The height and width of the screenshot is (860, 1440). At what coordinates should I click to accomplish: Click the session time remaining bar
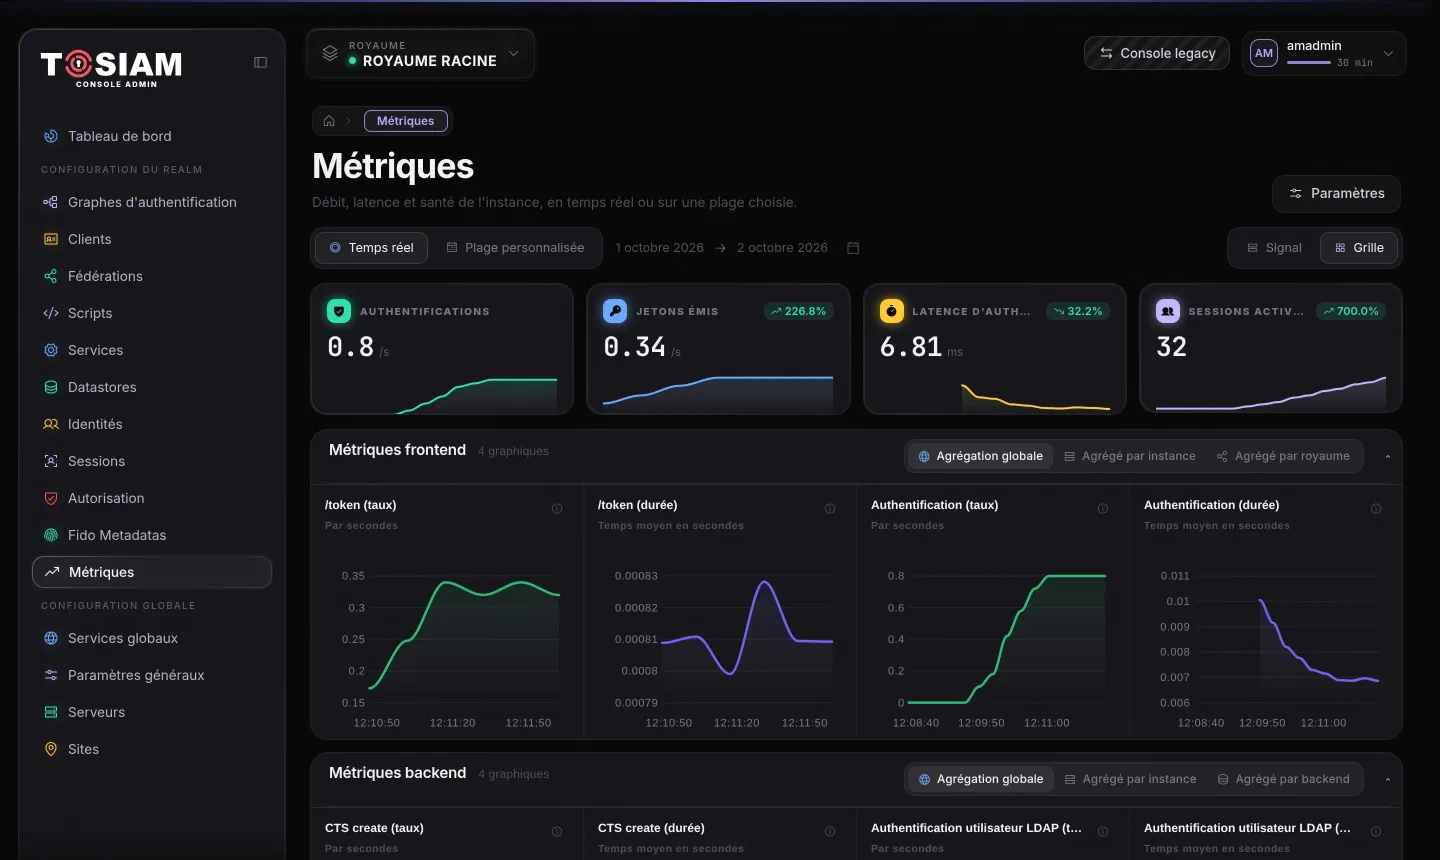tap(1309, 63)
